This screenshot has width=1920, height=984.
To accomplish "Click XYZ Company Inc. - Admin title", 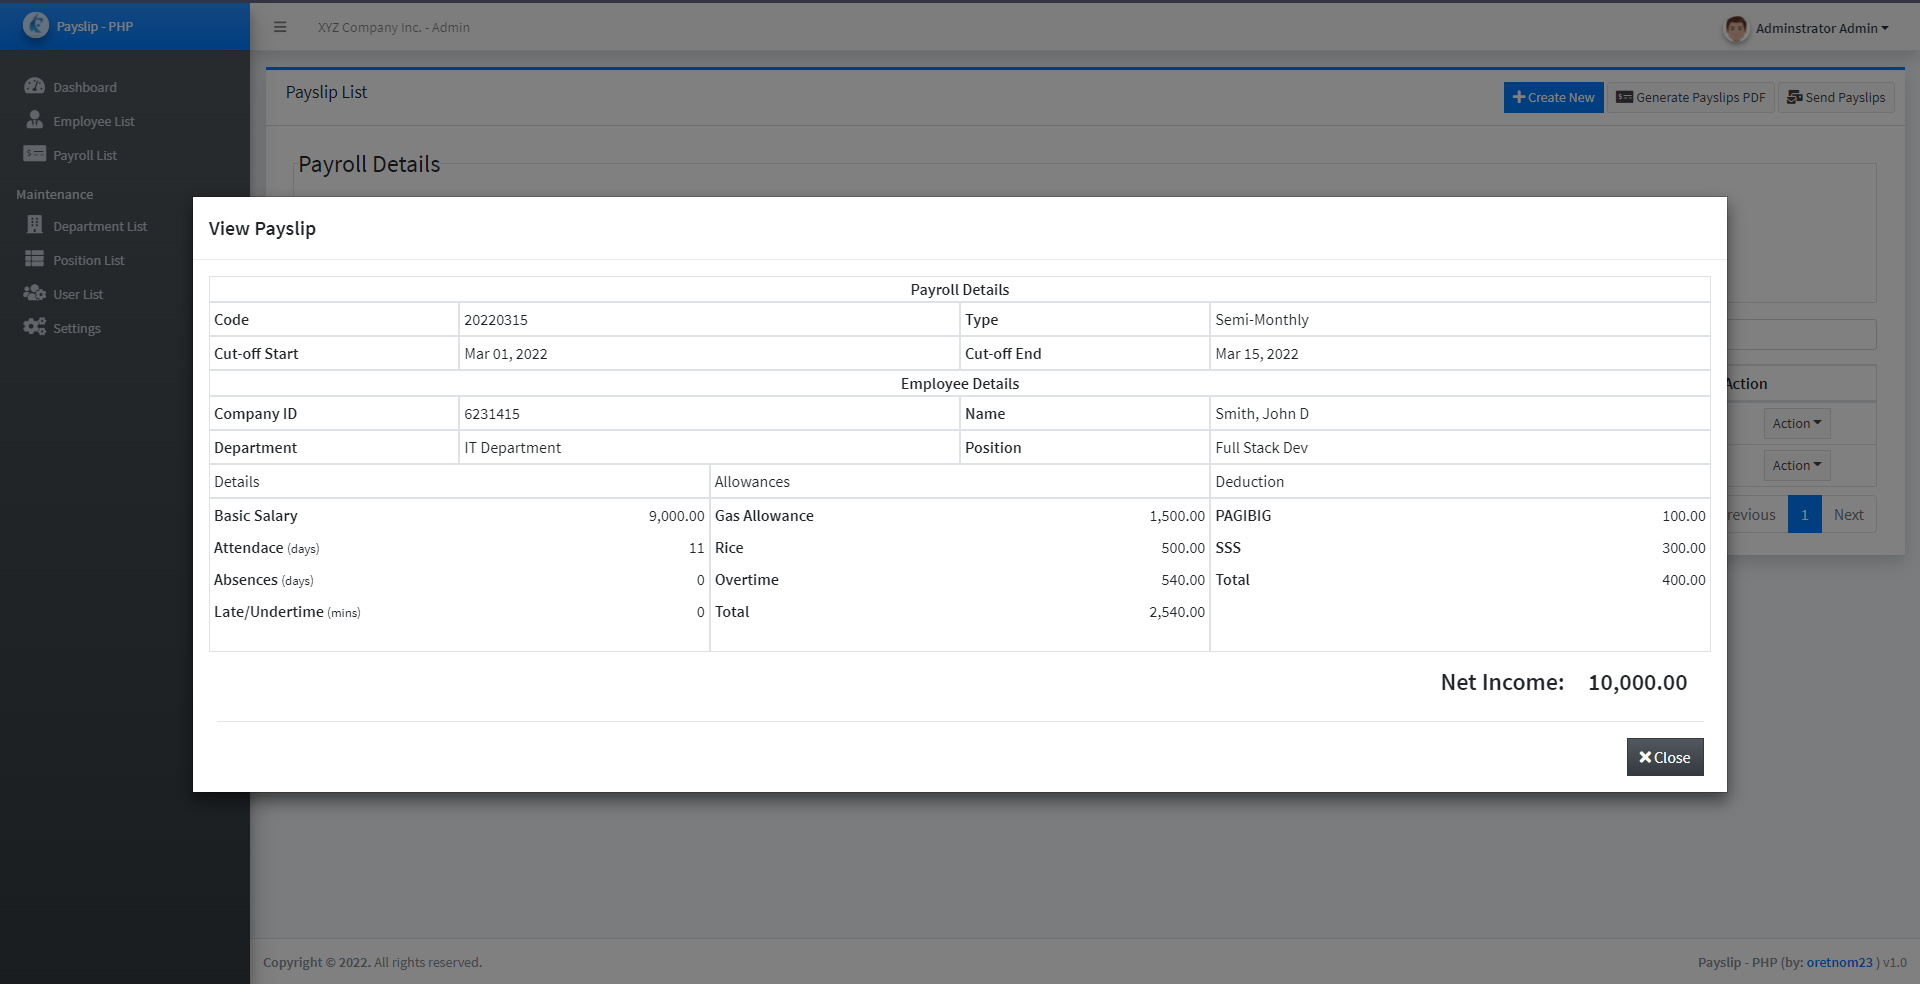I will click(394, 27).
